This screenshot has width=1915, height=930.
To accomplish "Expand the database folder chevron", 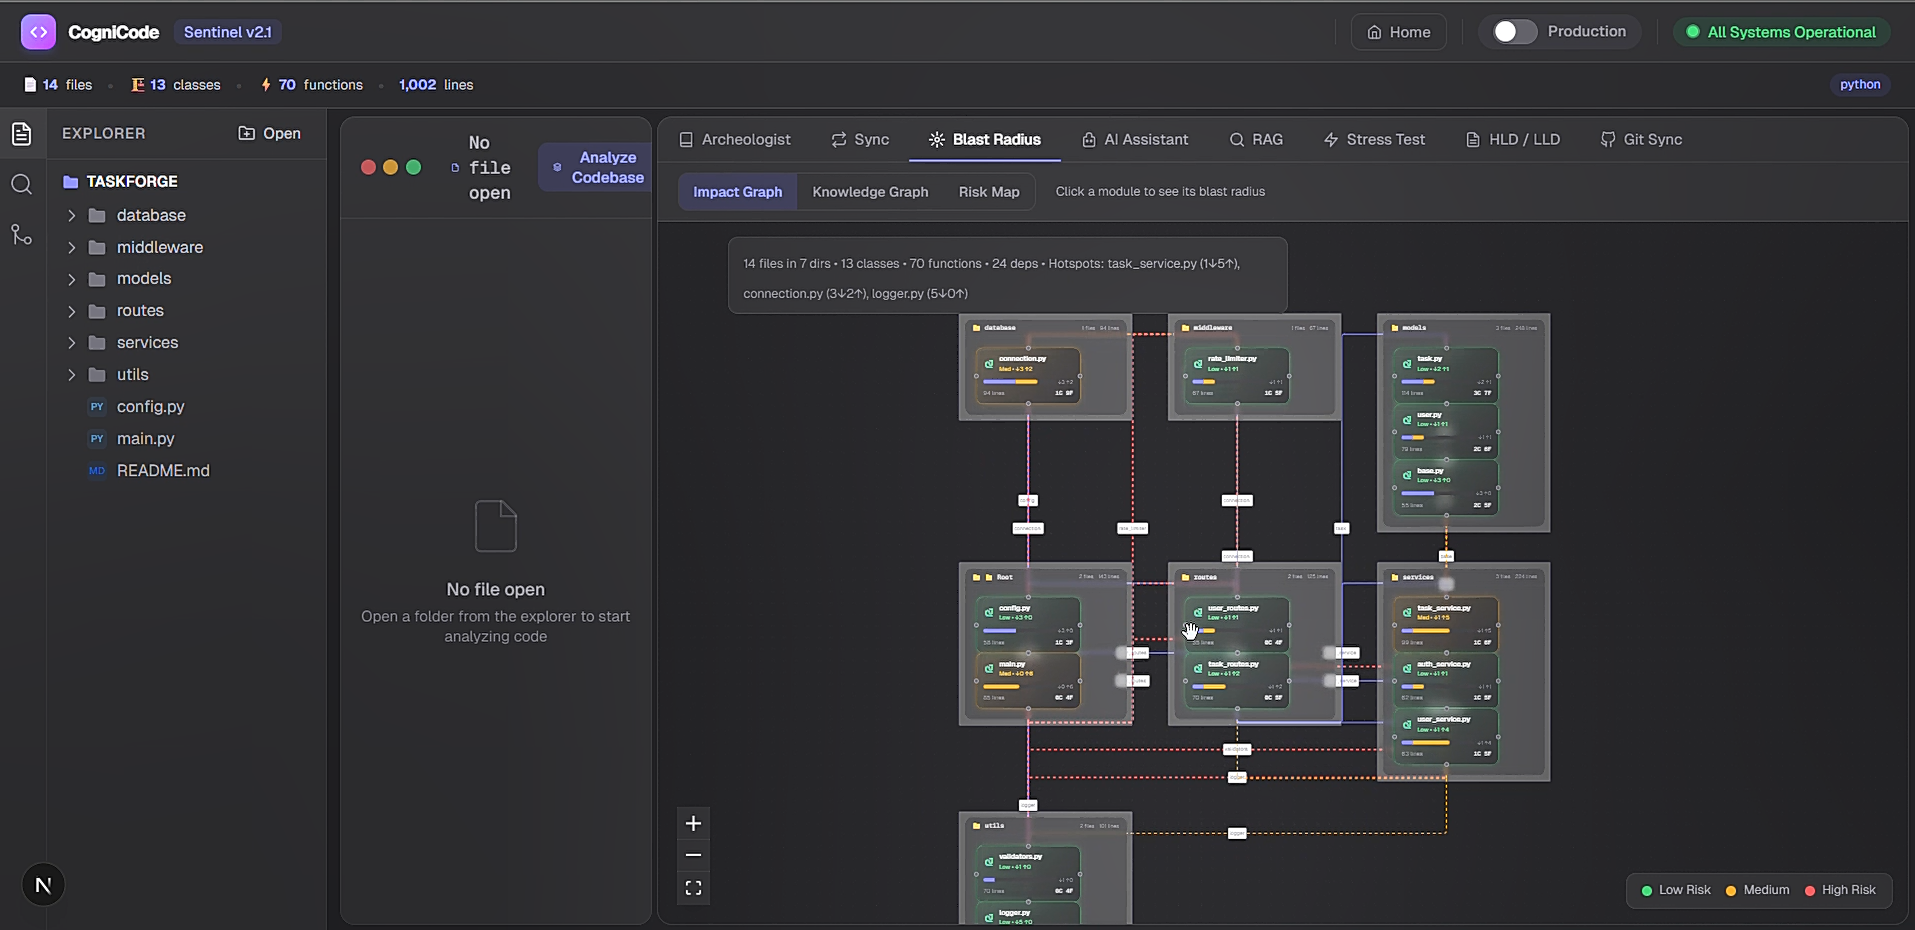I will [x=71, y=216].
